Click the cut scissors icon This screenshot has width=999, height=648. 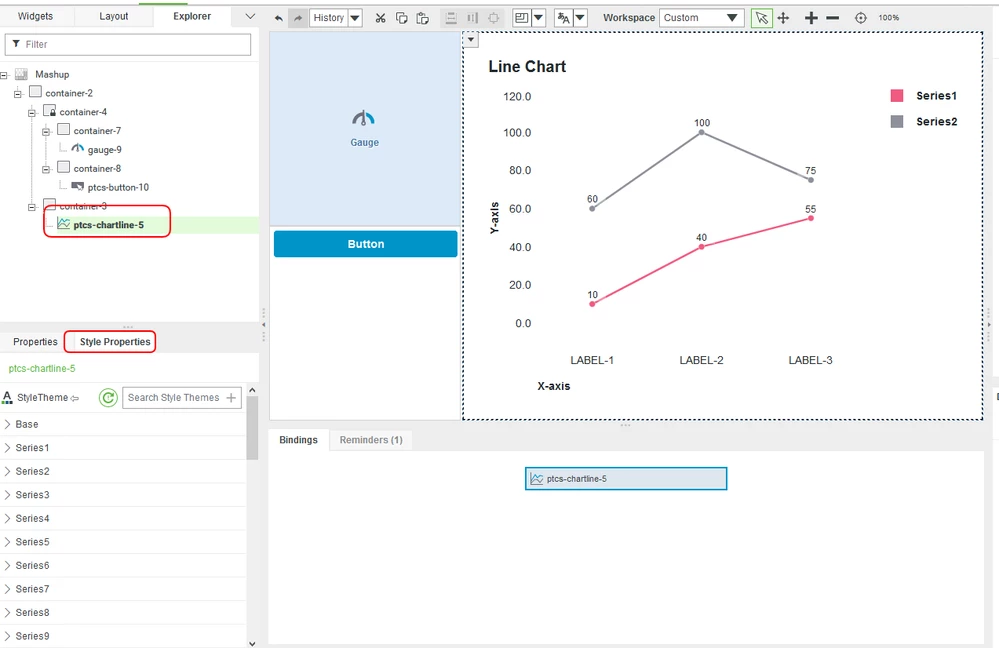380,18
